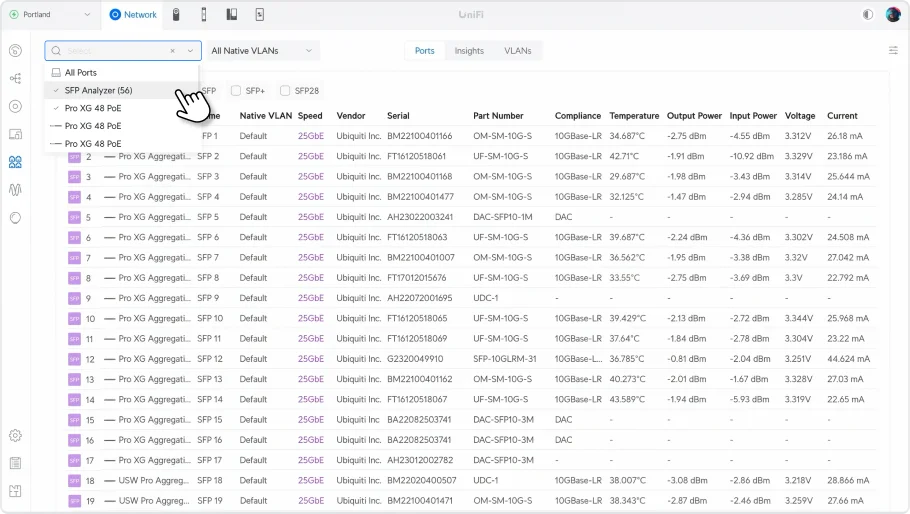Sort by the Part Number column header
Image resolution: width=910 pixels, height=514 pixels.
click(498, 115)
